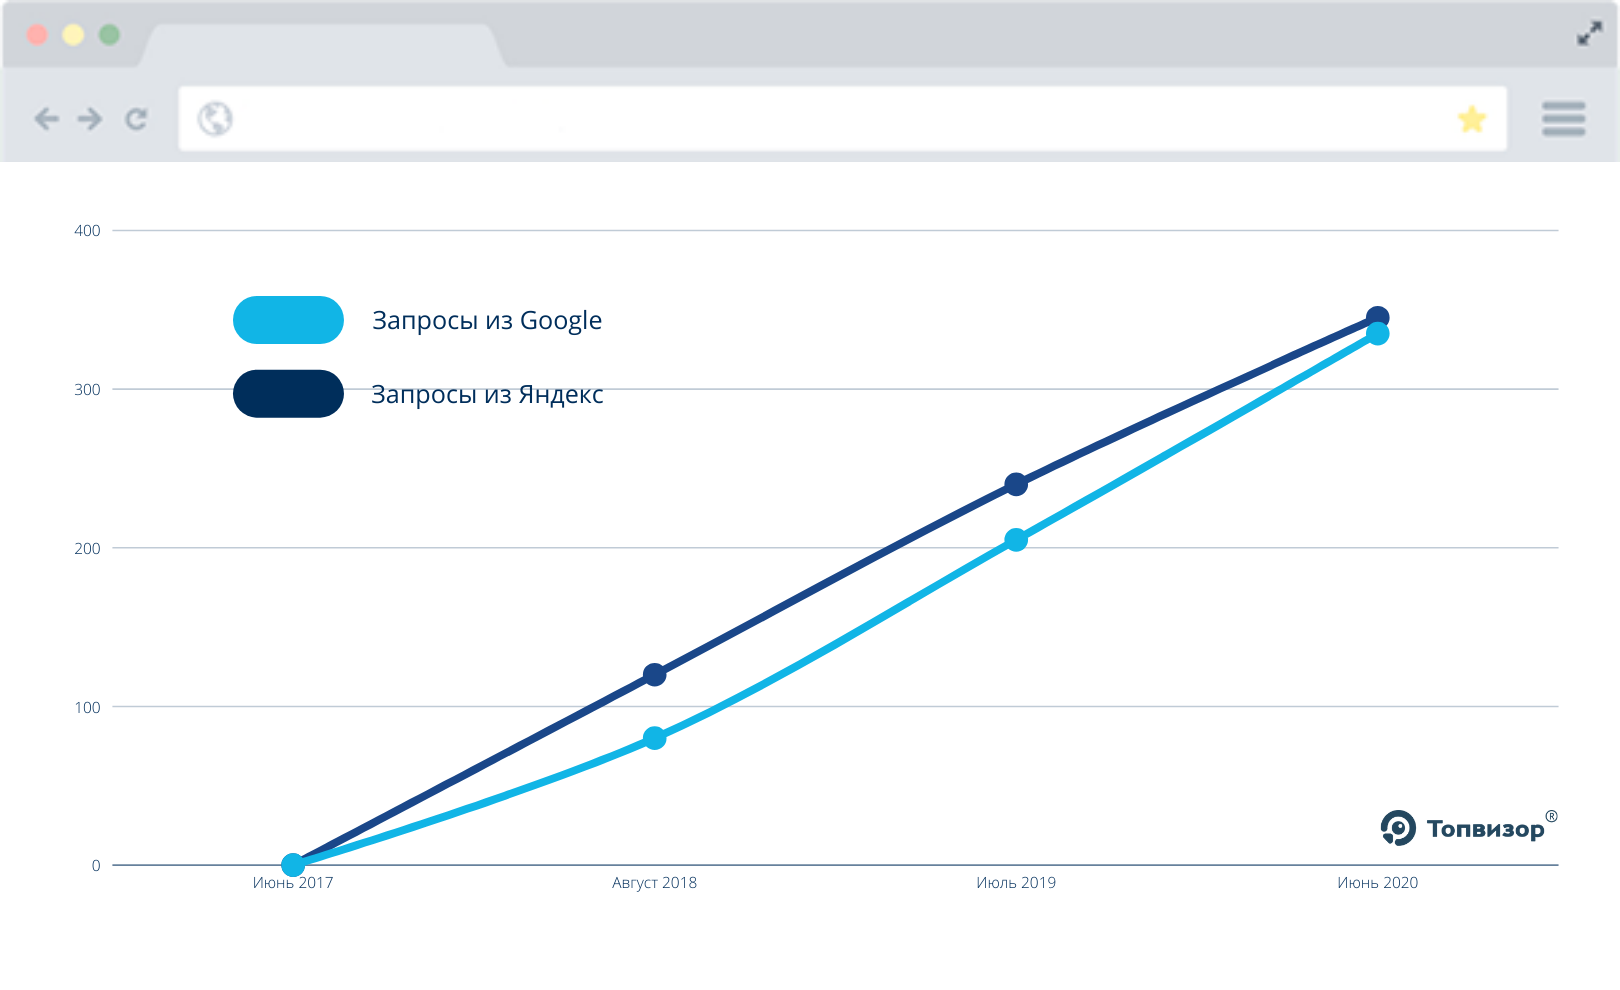Click the dark blue Яндекс legend swatch

(x=288, y=394)
